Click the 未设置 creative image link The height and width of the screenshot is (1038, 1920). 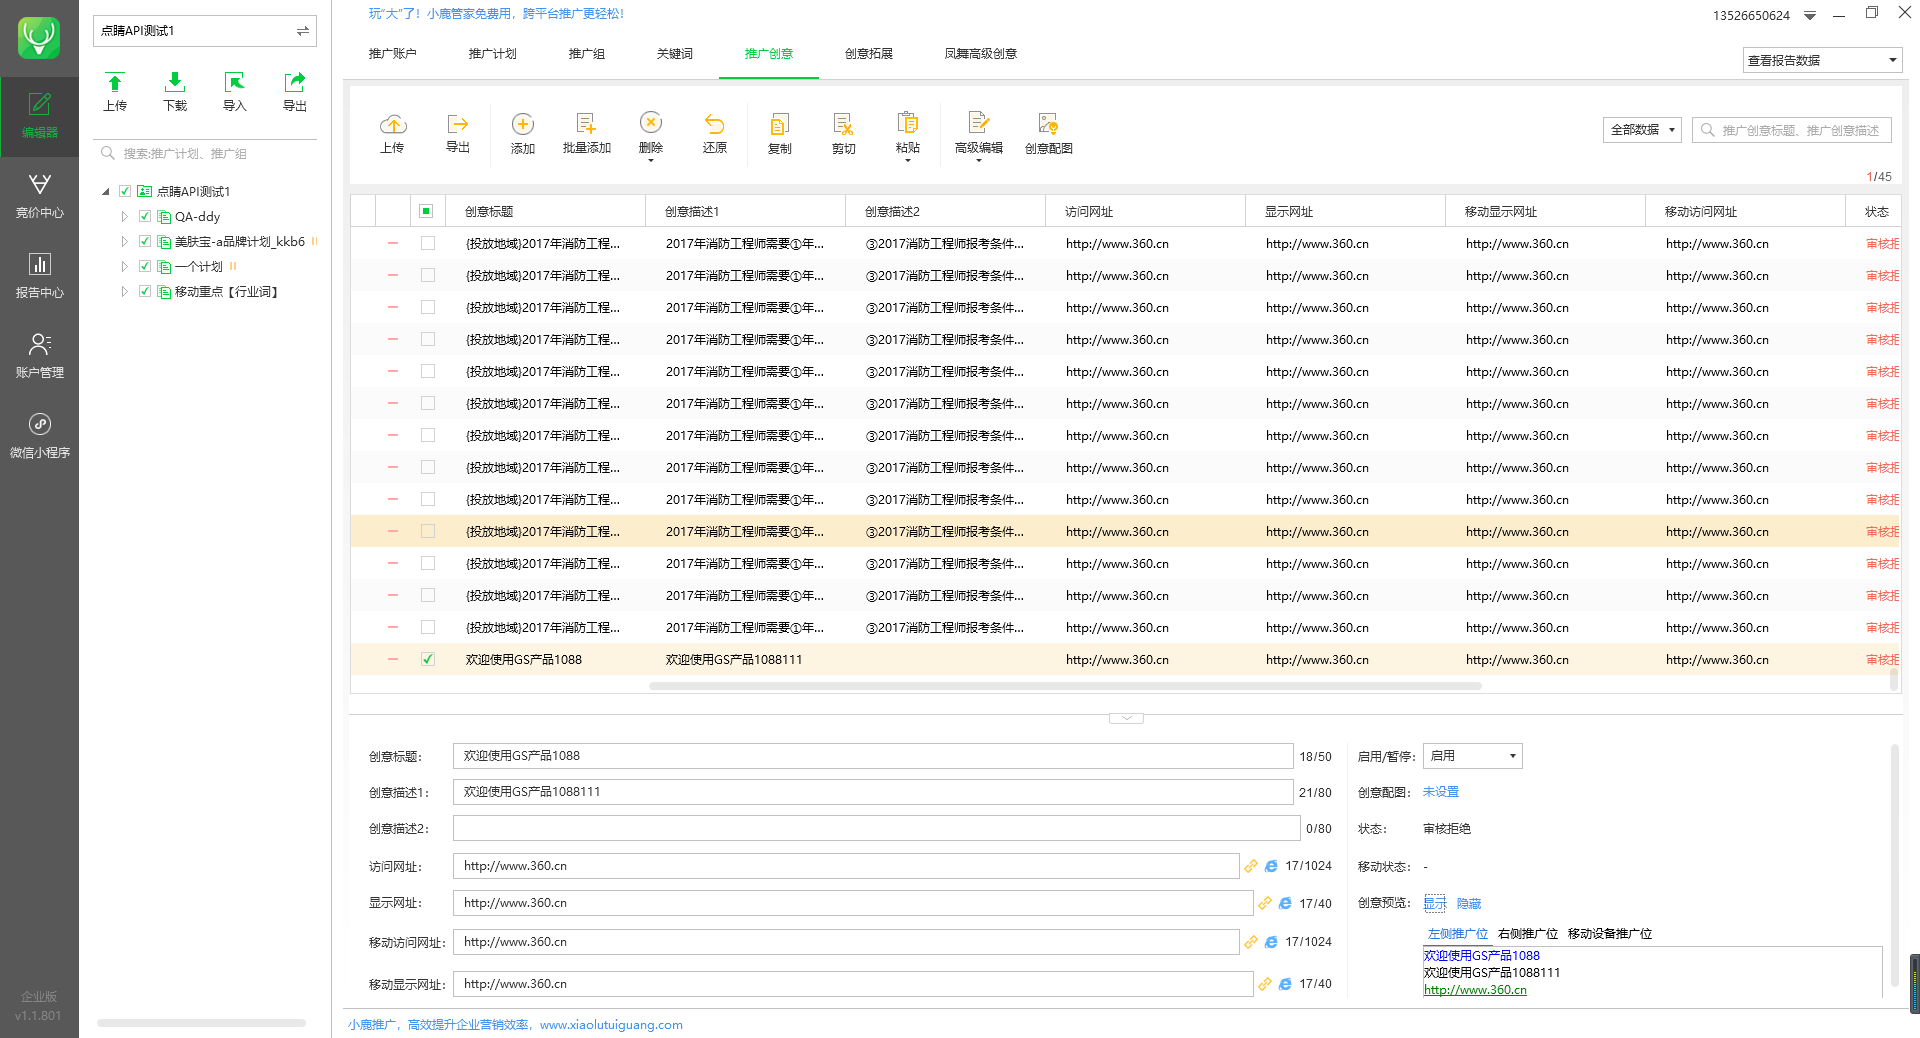click(x=1440, y=792)
